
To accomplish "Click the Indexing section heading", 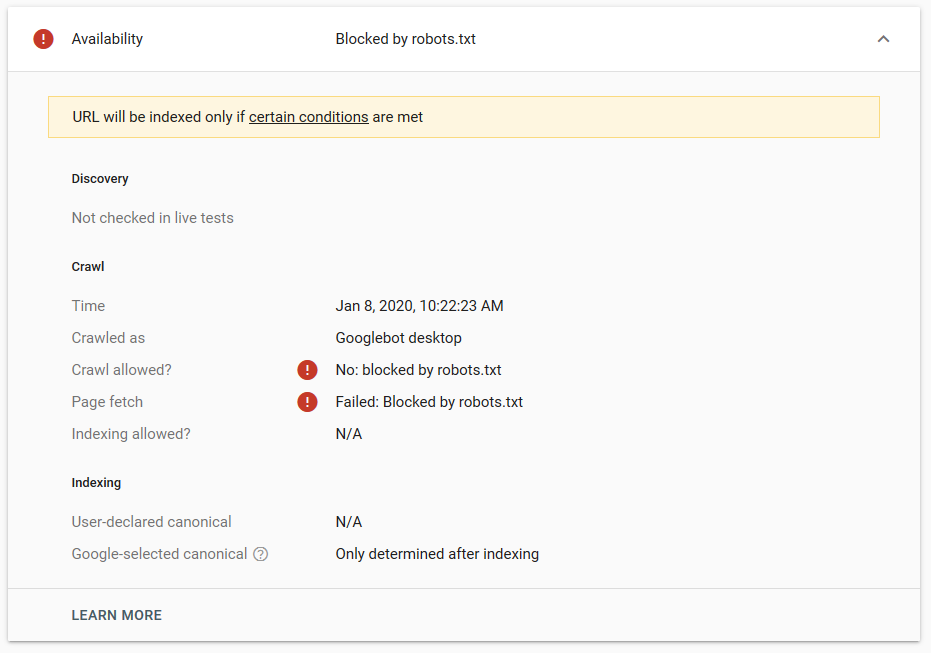I will pyautogui.click(x=96, y=483).
